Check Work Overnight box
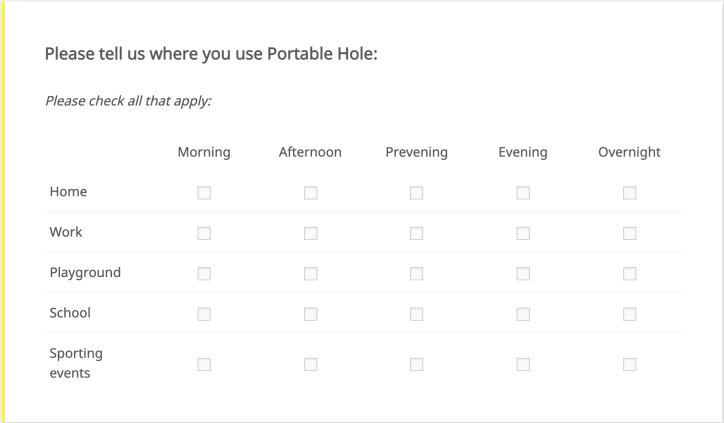The width and height of the screenshot is (724, 423). click(x=629, y=233)
